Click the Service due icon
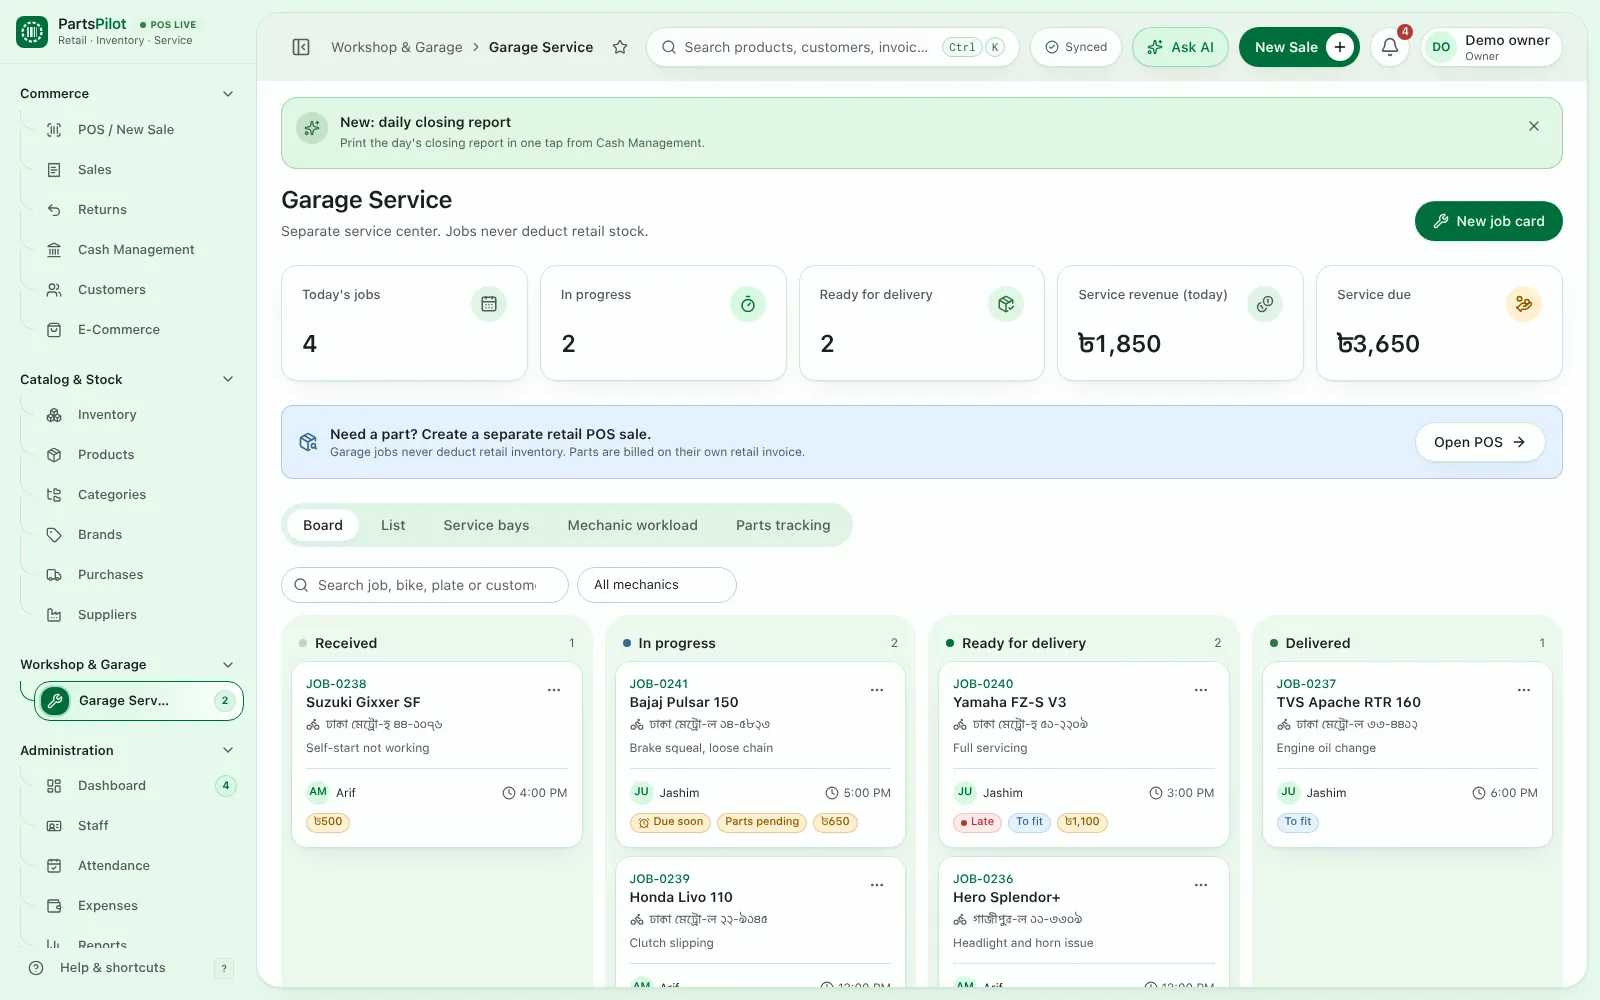Screen dimensions: 1600x1000 point(1524,304)
